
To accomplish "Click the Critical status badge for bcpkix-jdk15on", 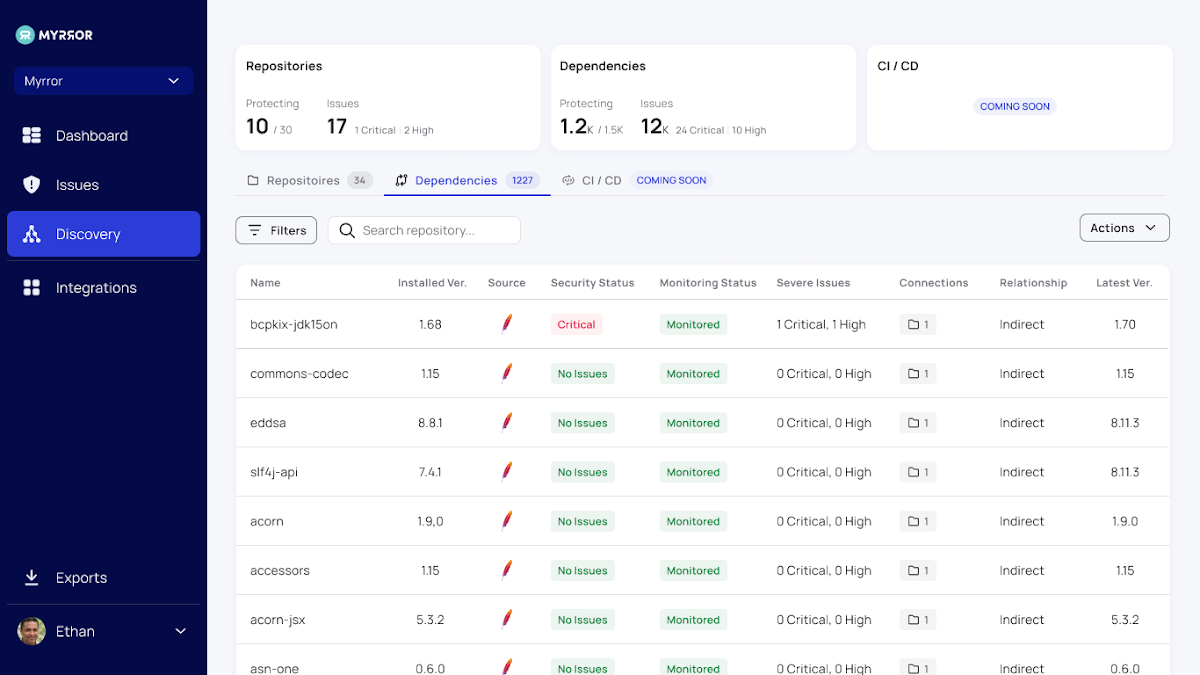I will [x=576, y=325].
